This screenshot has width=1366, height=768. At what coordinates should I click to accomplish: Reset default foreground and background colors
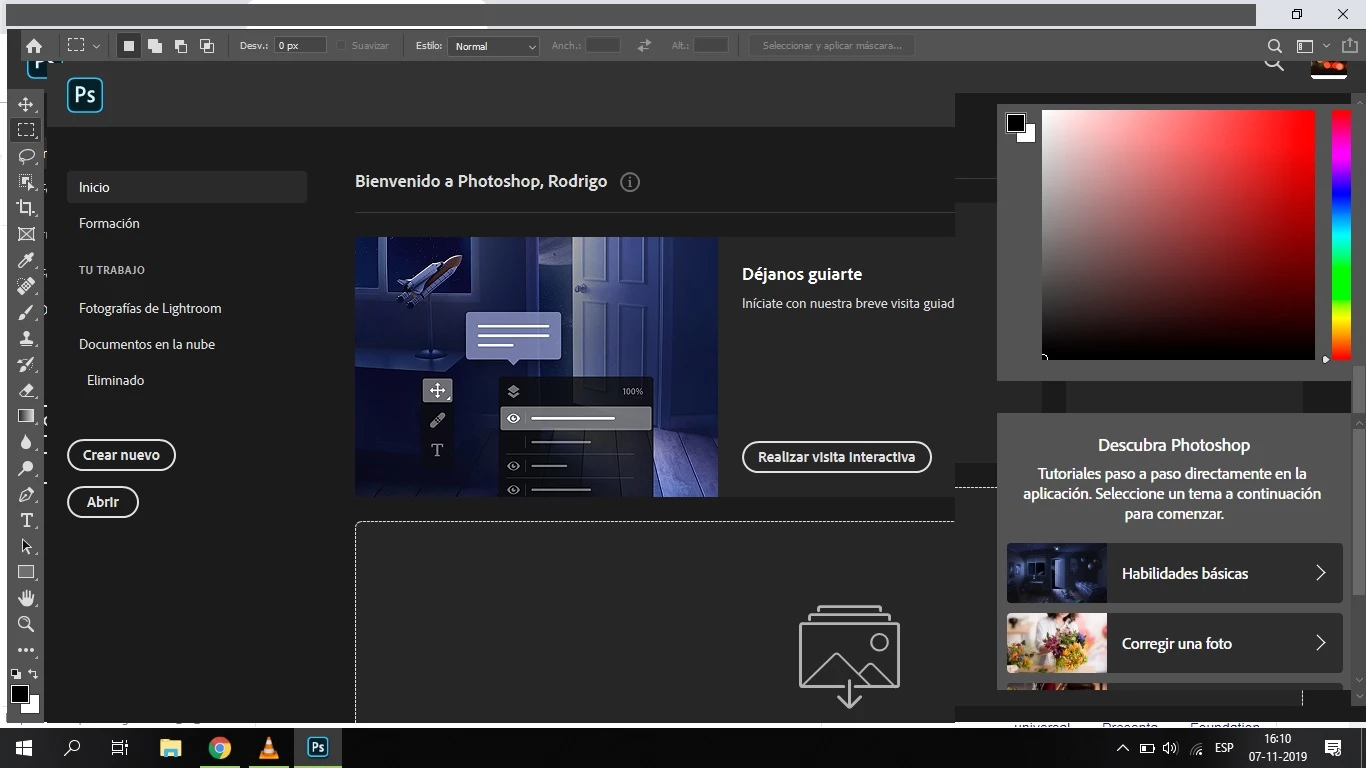16,674
